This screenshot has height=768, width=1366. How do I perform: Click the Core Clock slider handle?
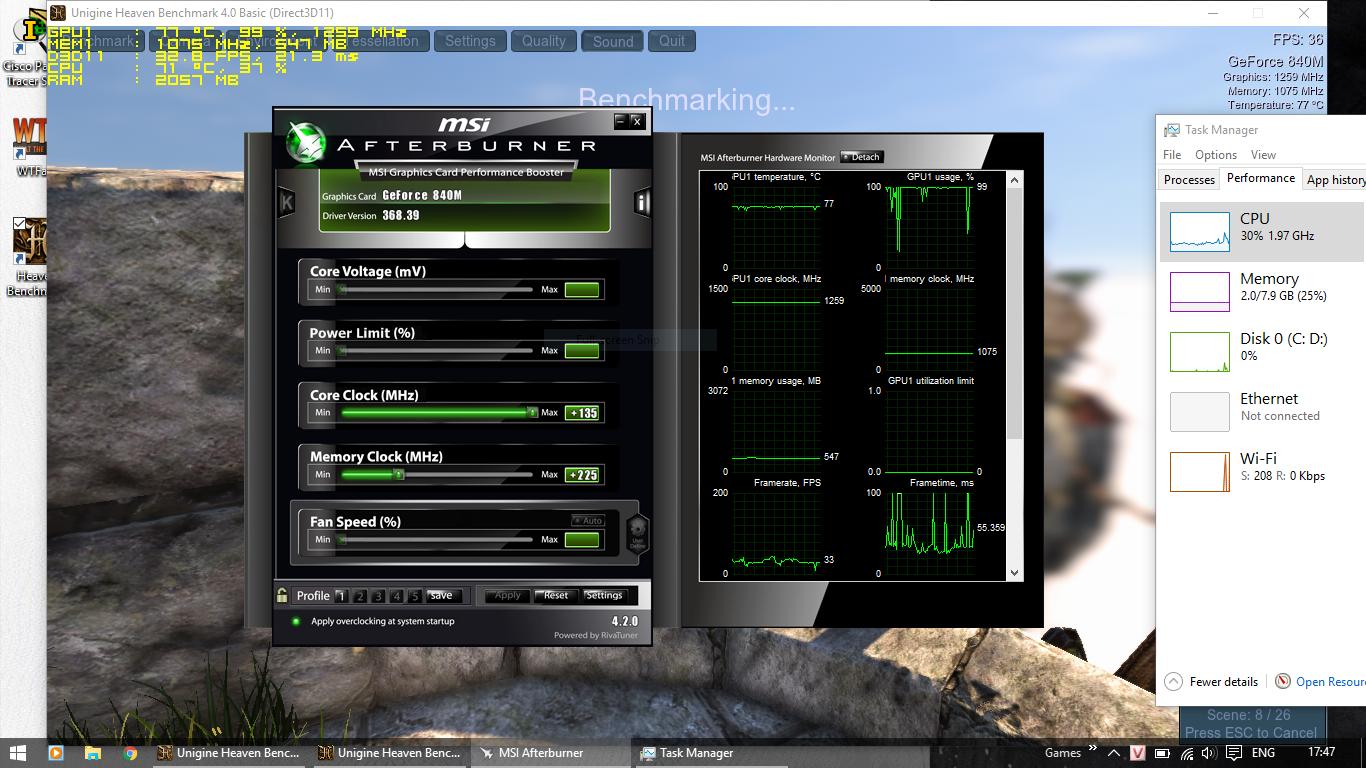(532, 412)
